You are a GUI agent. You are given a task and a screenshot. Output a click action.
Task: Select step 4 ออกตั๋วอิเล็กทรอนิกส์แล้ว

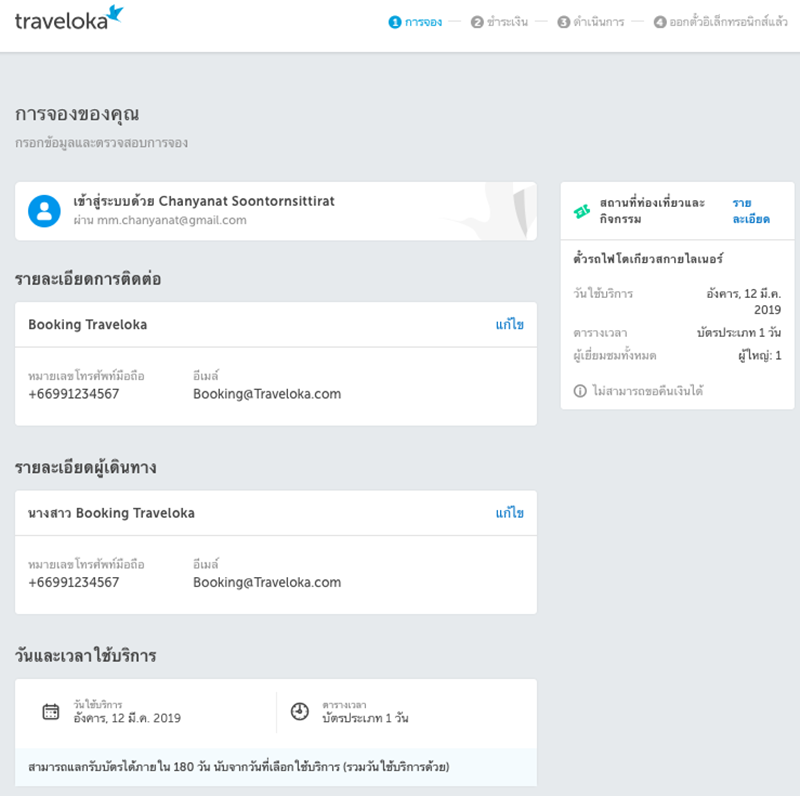point(720,22)
